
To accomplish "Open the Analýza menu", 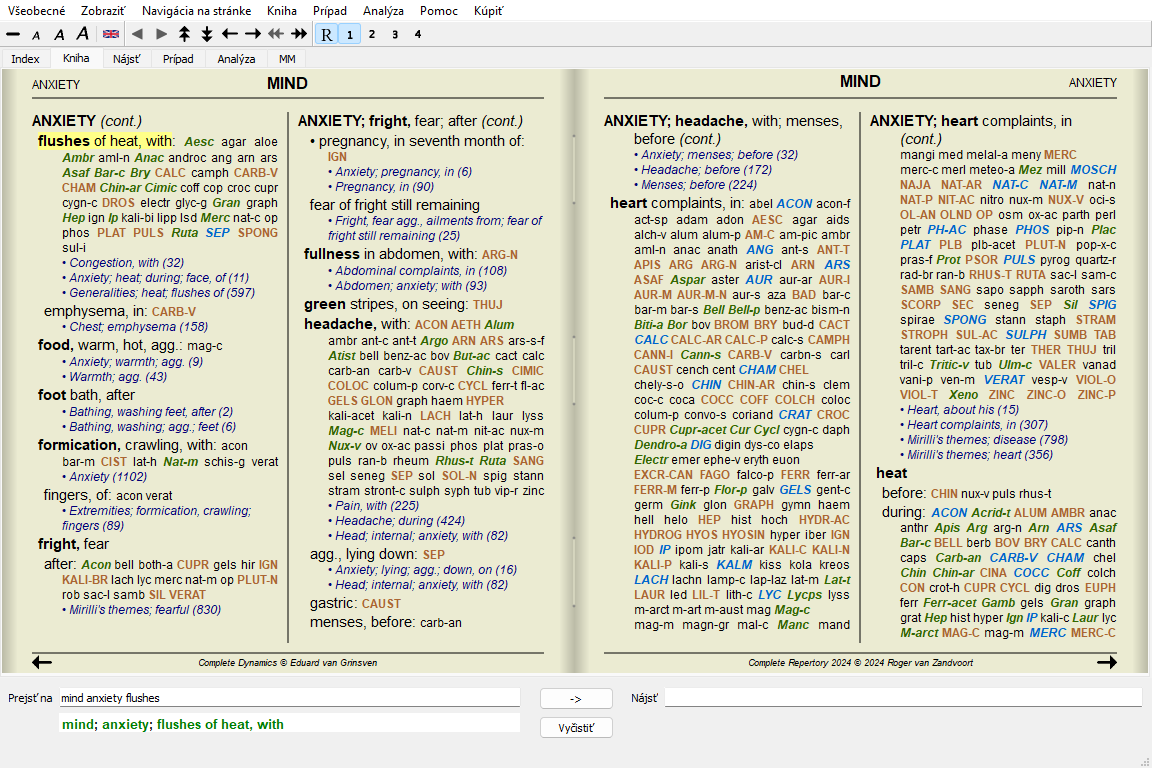I will 384,11.
